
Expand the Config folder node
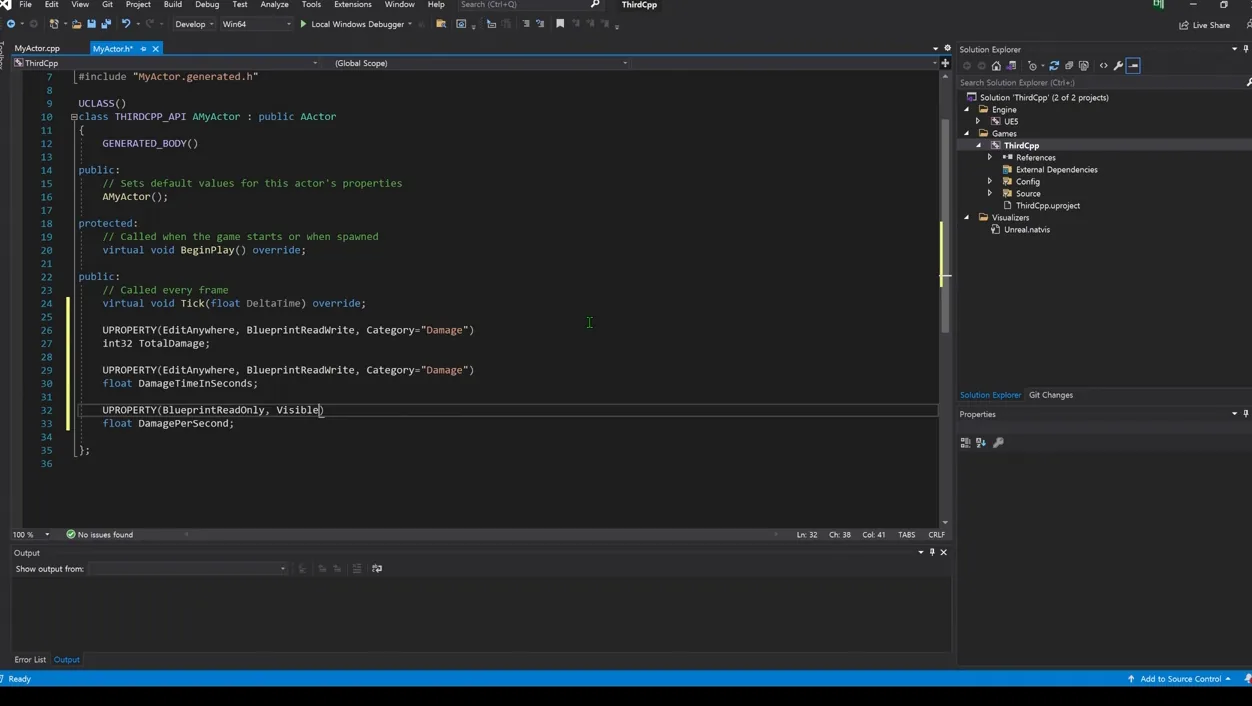[x=991, y=182]
